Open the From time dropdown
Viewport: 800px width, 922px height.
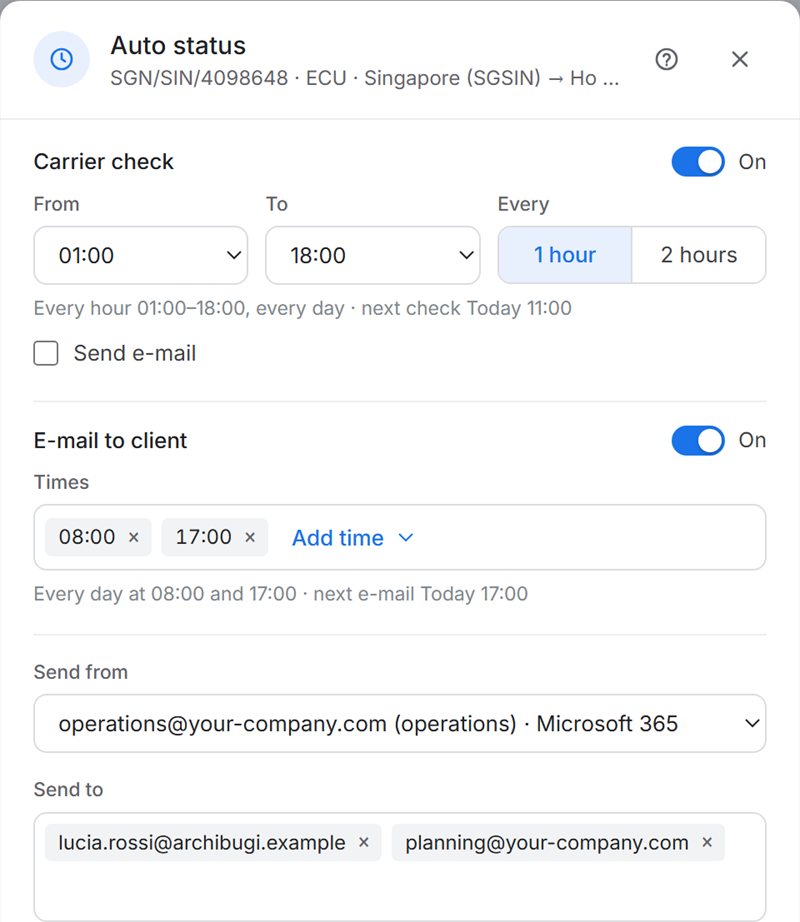point(141,255)
